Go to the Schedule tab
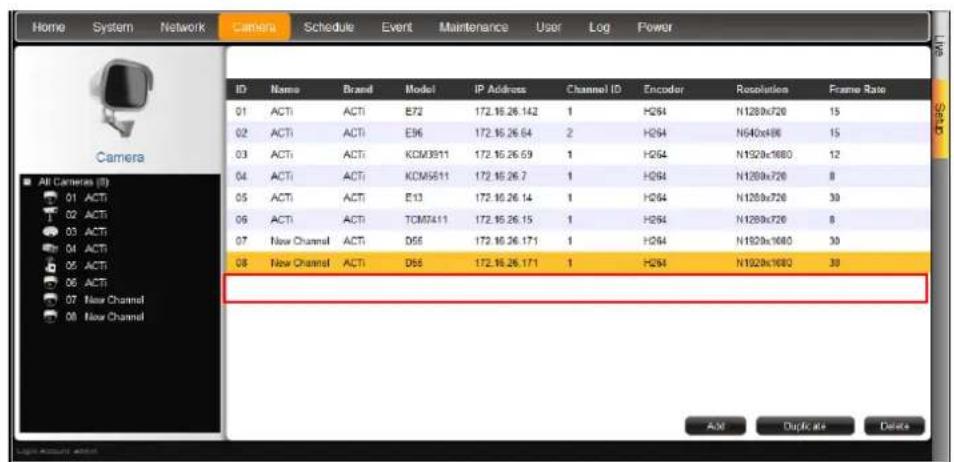 329,27
